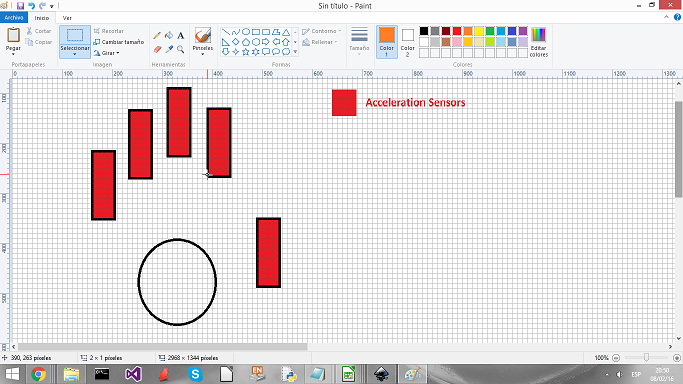Zoom out with the minus button
683x384 pixels.
[x=616, y=358]
